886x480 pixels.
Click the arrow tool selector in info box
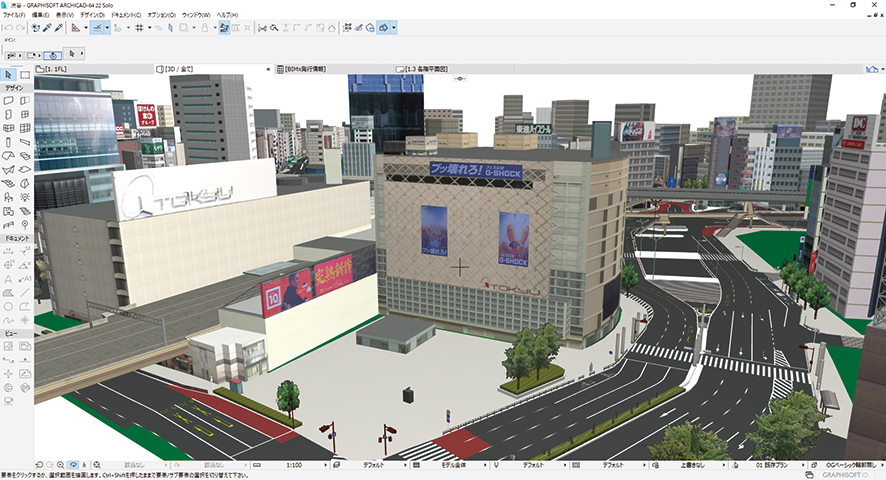[72, 54]
